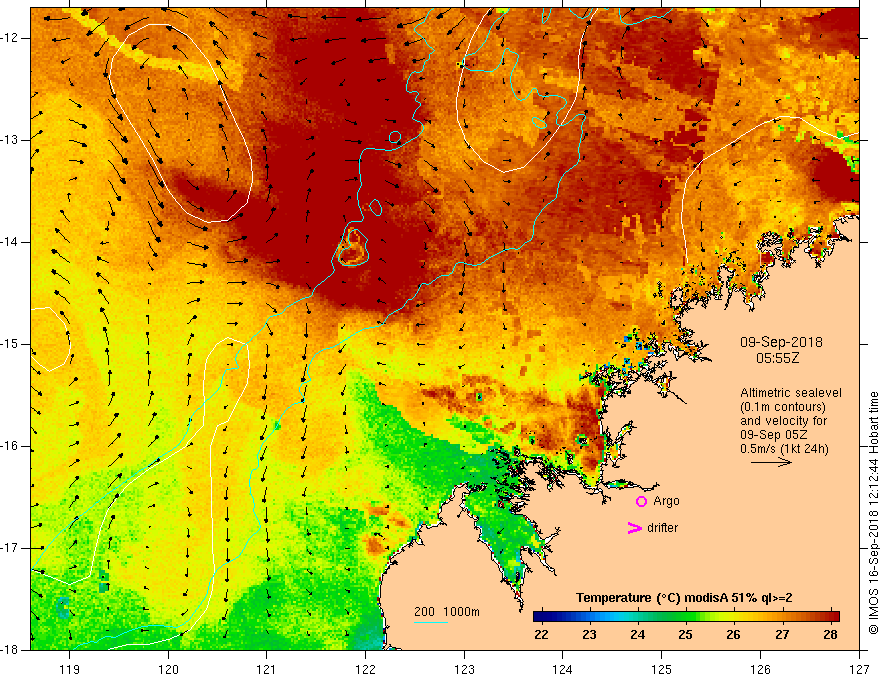Screen dimensions: 880x680
Task: Click the magenta drifter arrow legend icon
Action: (634, 528)
